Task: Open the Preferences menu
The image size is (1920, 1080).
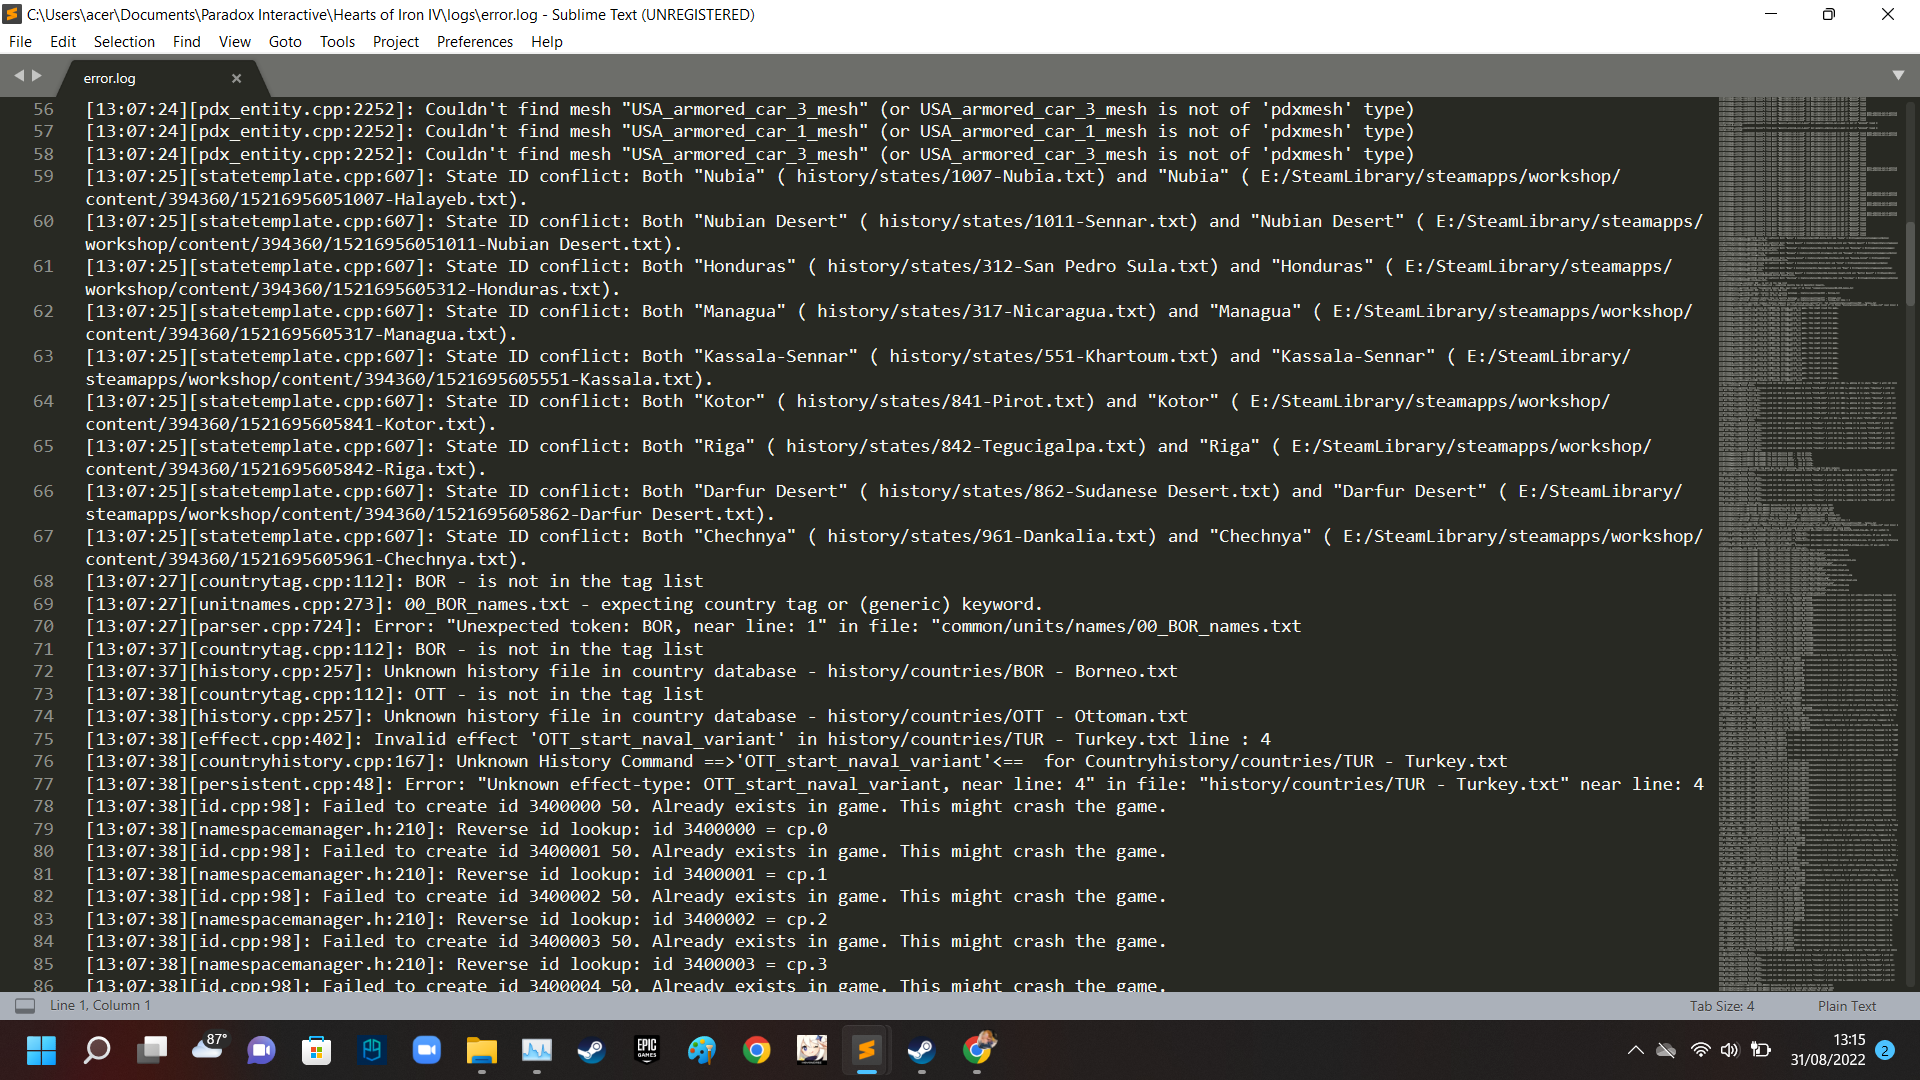Action: pyautogui.click(x=474, y=41)
